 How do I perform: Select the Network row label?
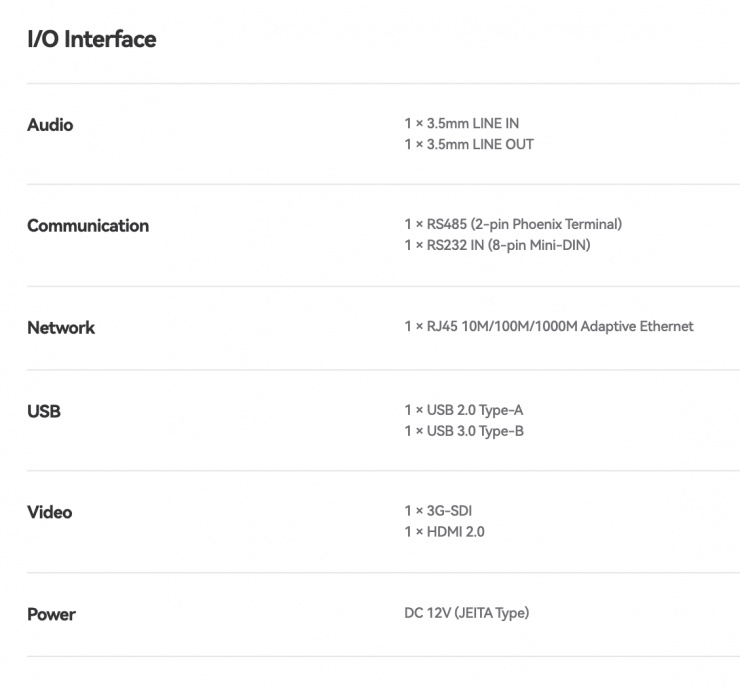[61, 327]
